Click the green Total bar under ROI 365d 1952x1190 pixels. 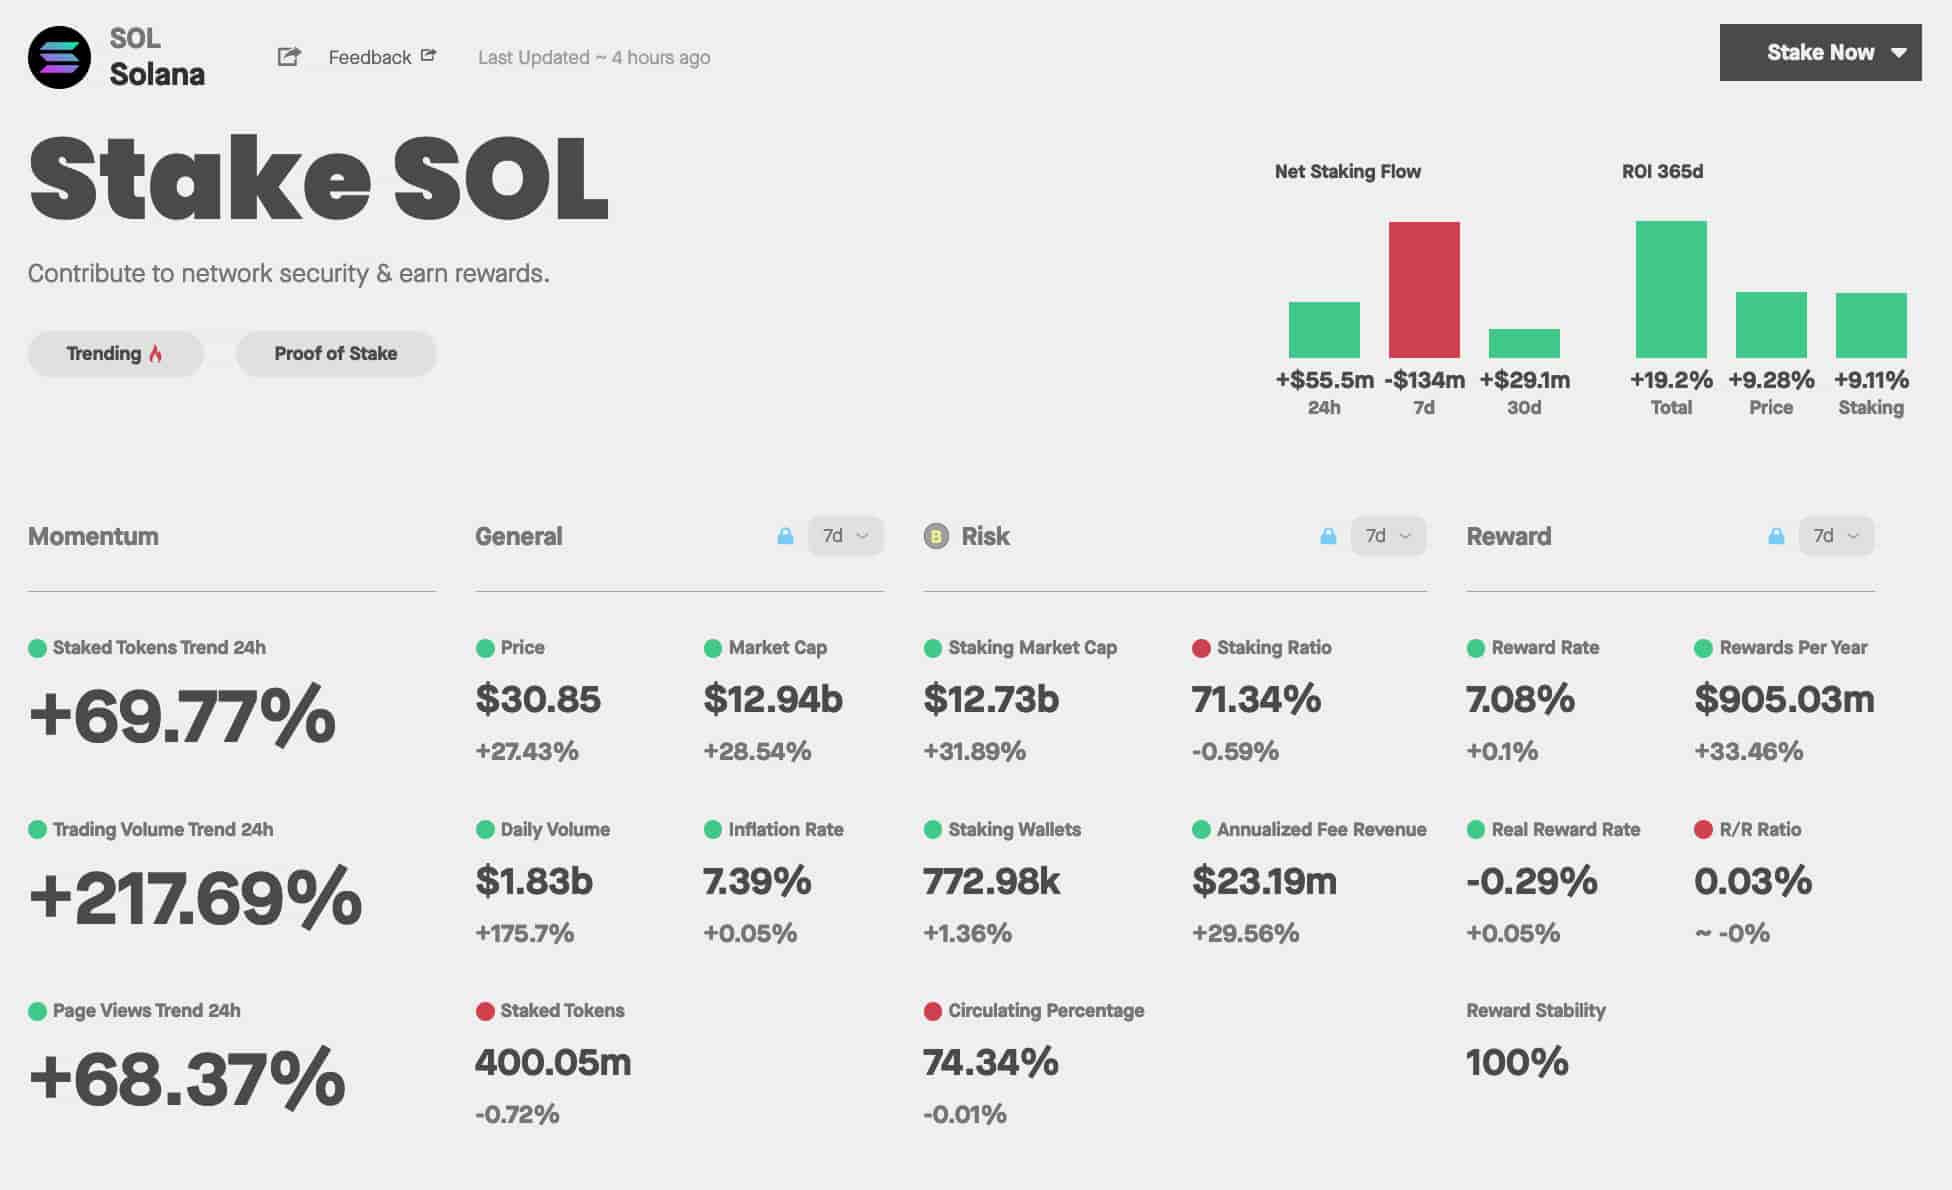coord(1670,290)
